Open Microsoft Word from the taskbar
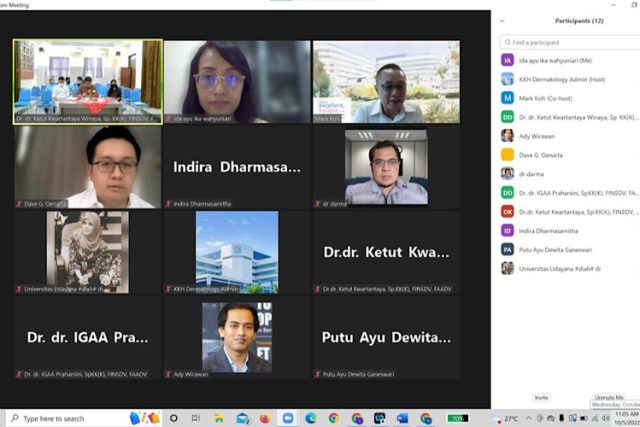This screenshot has width=640, height=427. tap(402, 418)
